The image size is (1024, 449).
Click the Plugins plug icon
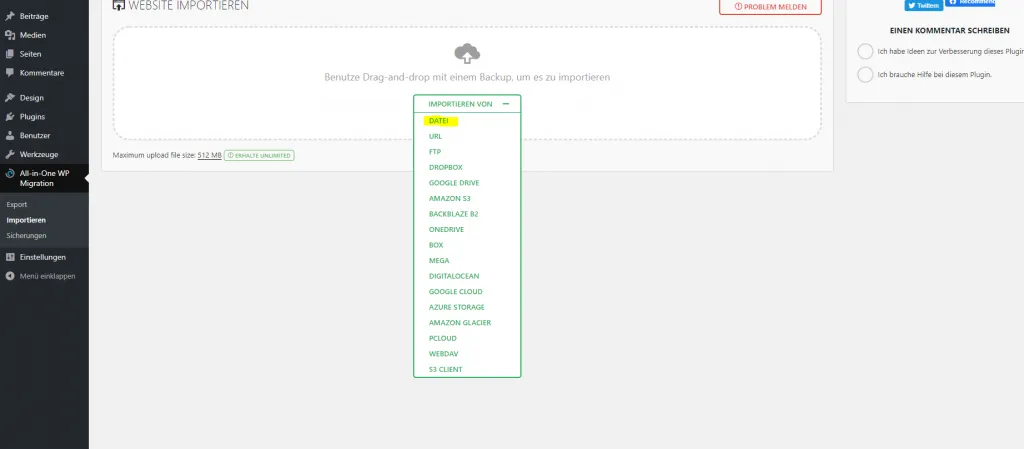click(x=10, y=117)
